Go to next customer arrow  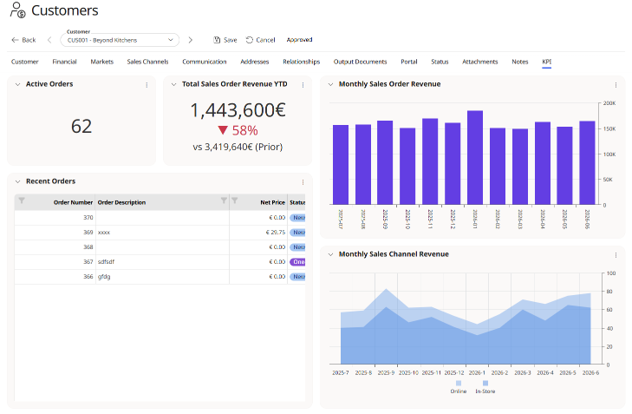[x=190, y=40]
